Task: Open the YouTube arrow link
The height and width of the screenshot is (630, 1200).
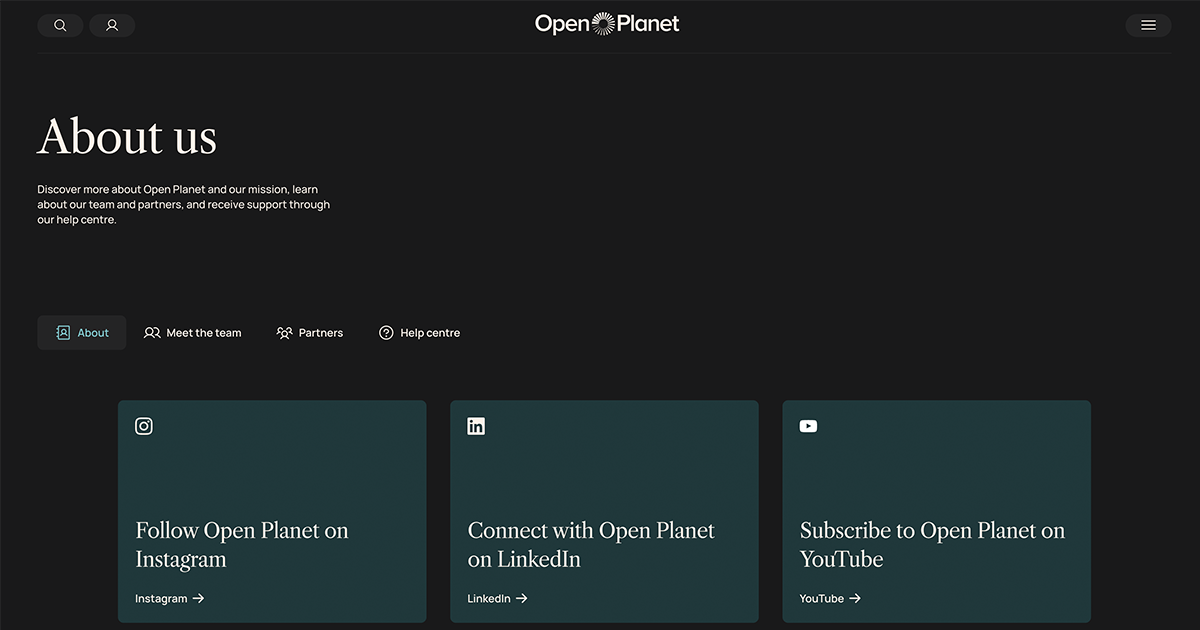Action: 830,598
